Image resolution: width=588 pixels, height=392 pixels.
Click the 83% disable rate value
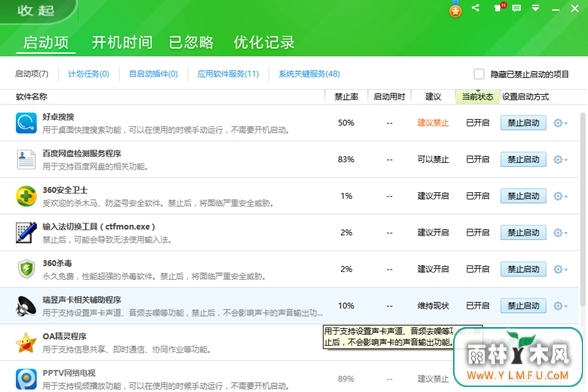point(346,159)
